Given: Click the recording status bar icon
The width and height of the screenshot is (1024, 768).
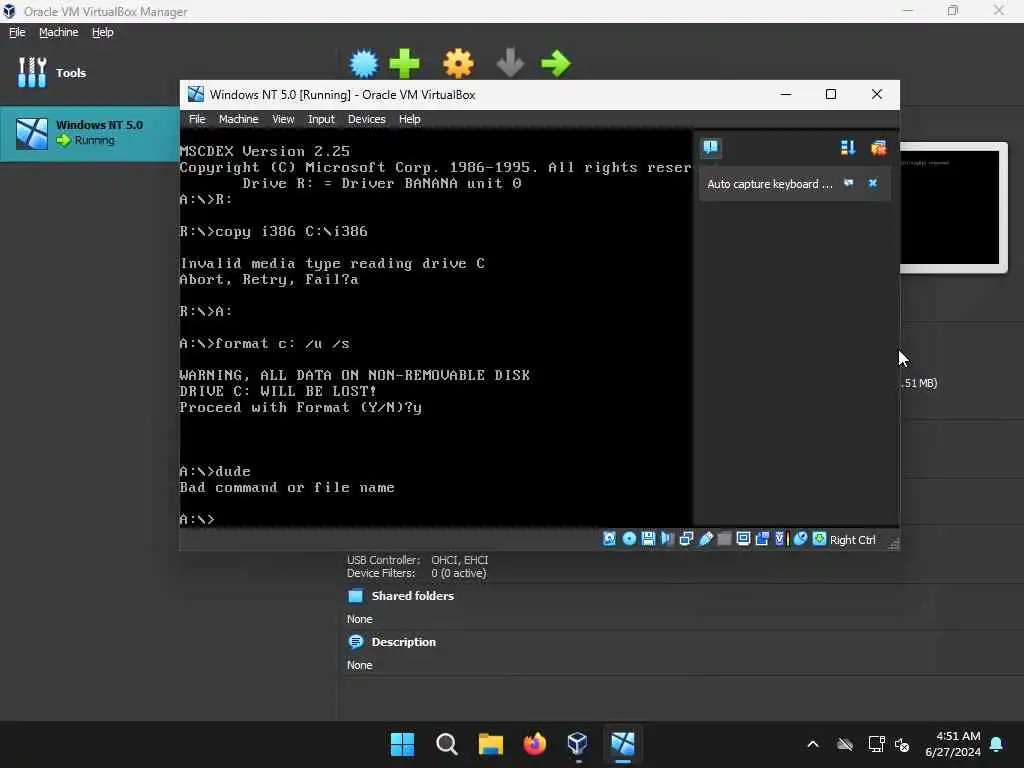Looking at the screenshot, I should [x=762, y=539].
